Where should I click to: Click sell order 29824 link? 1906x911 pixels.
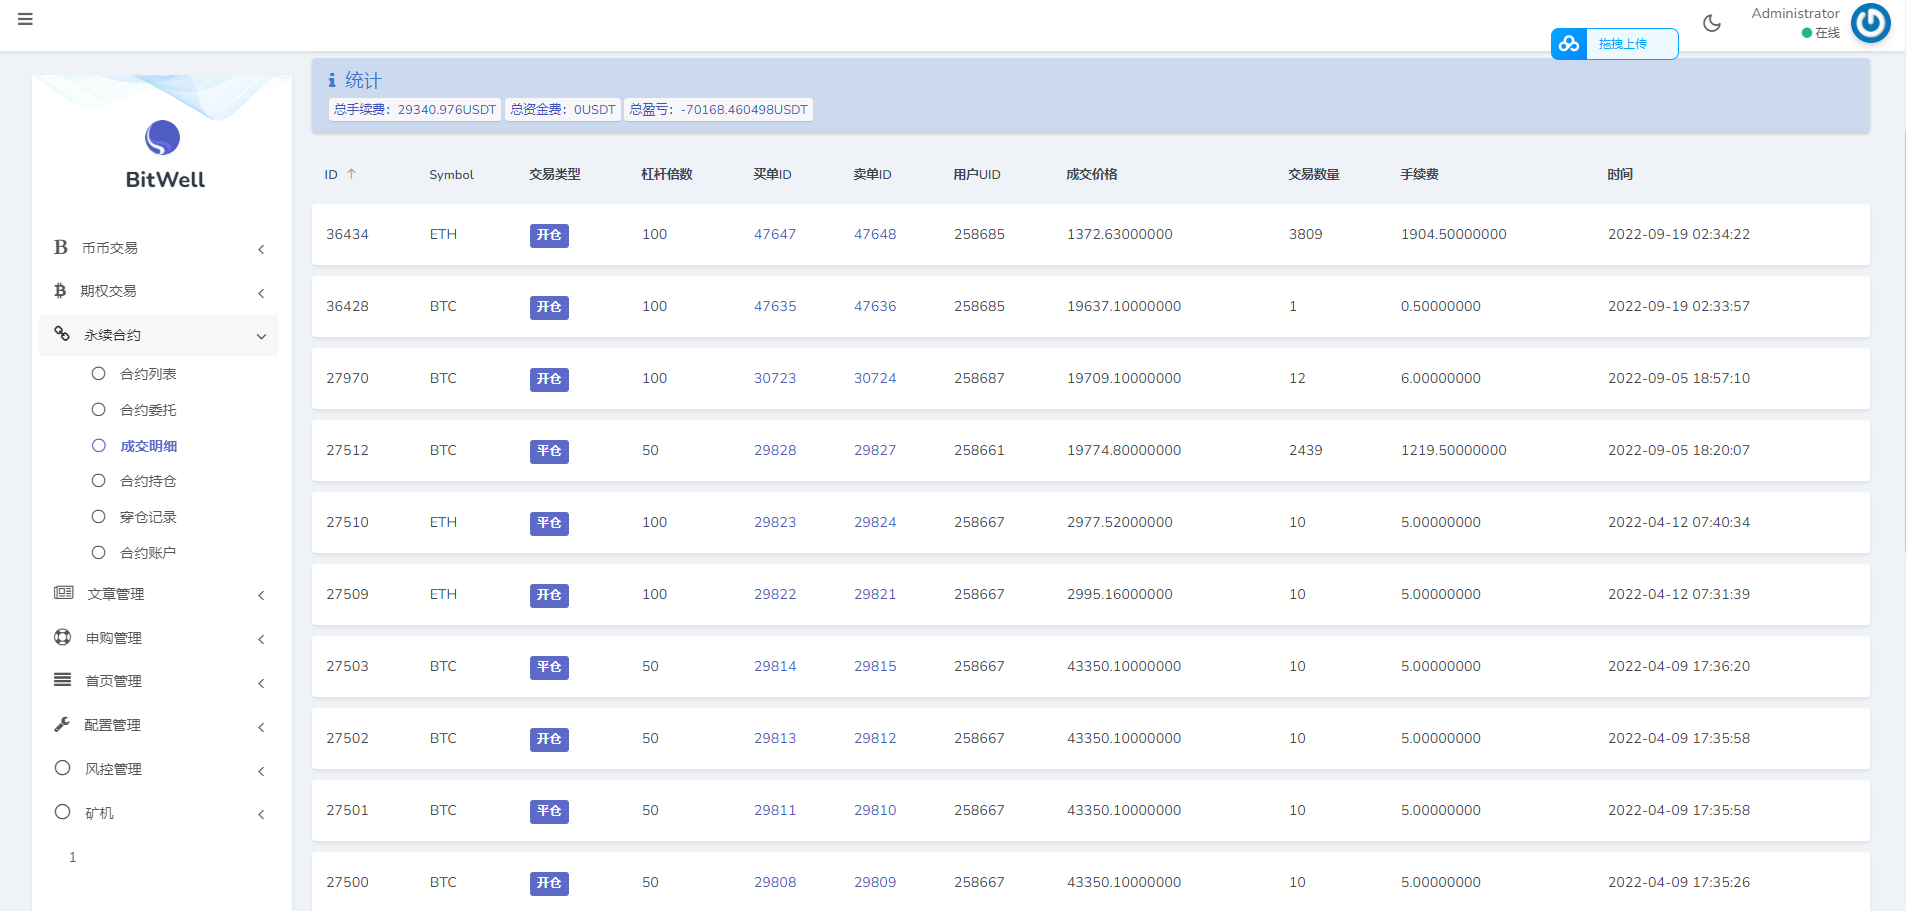875,522
